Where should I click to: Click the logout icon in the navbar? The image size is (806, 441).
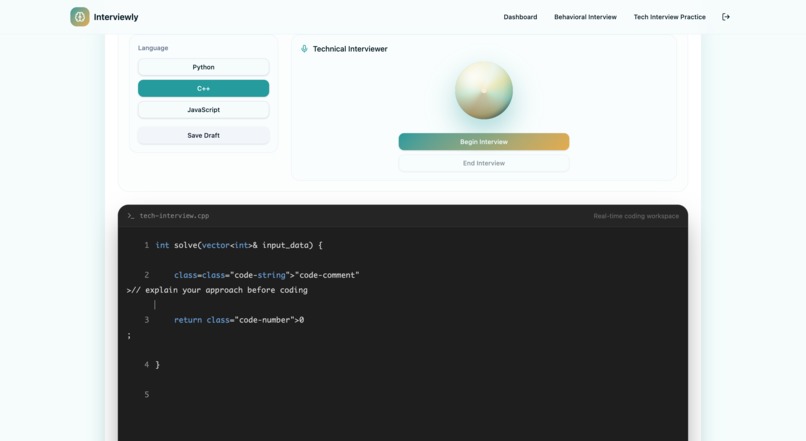[726, 17]
